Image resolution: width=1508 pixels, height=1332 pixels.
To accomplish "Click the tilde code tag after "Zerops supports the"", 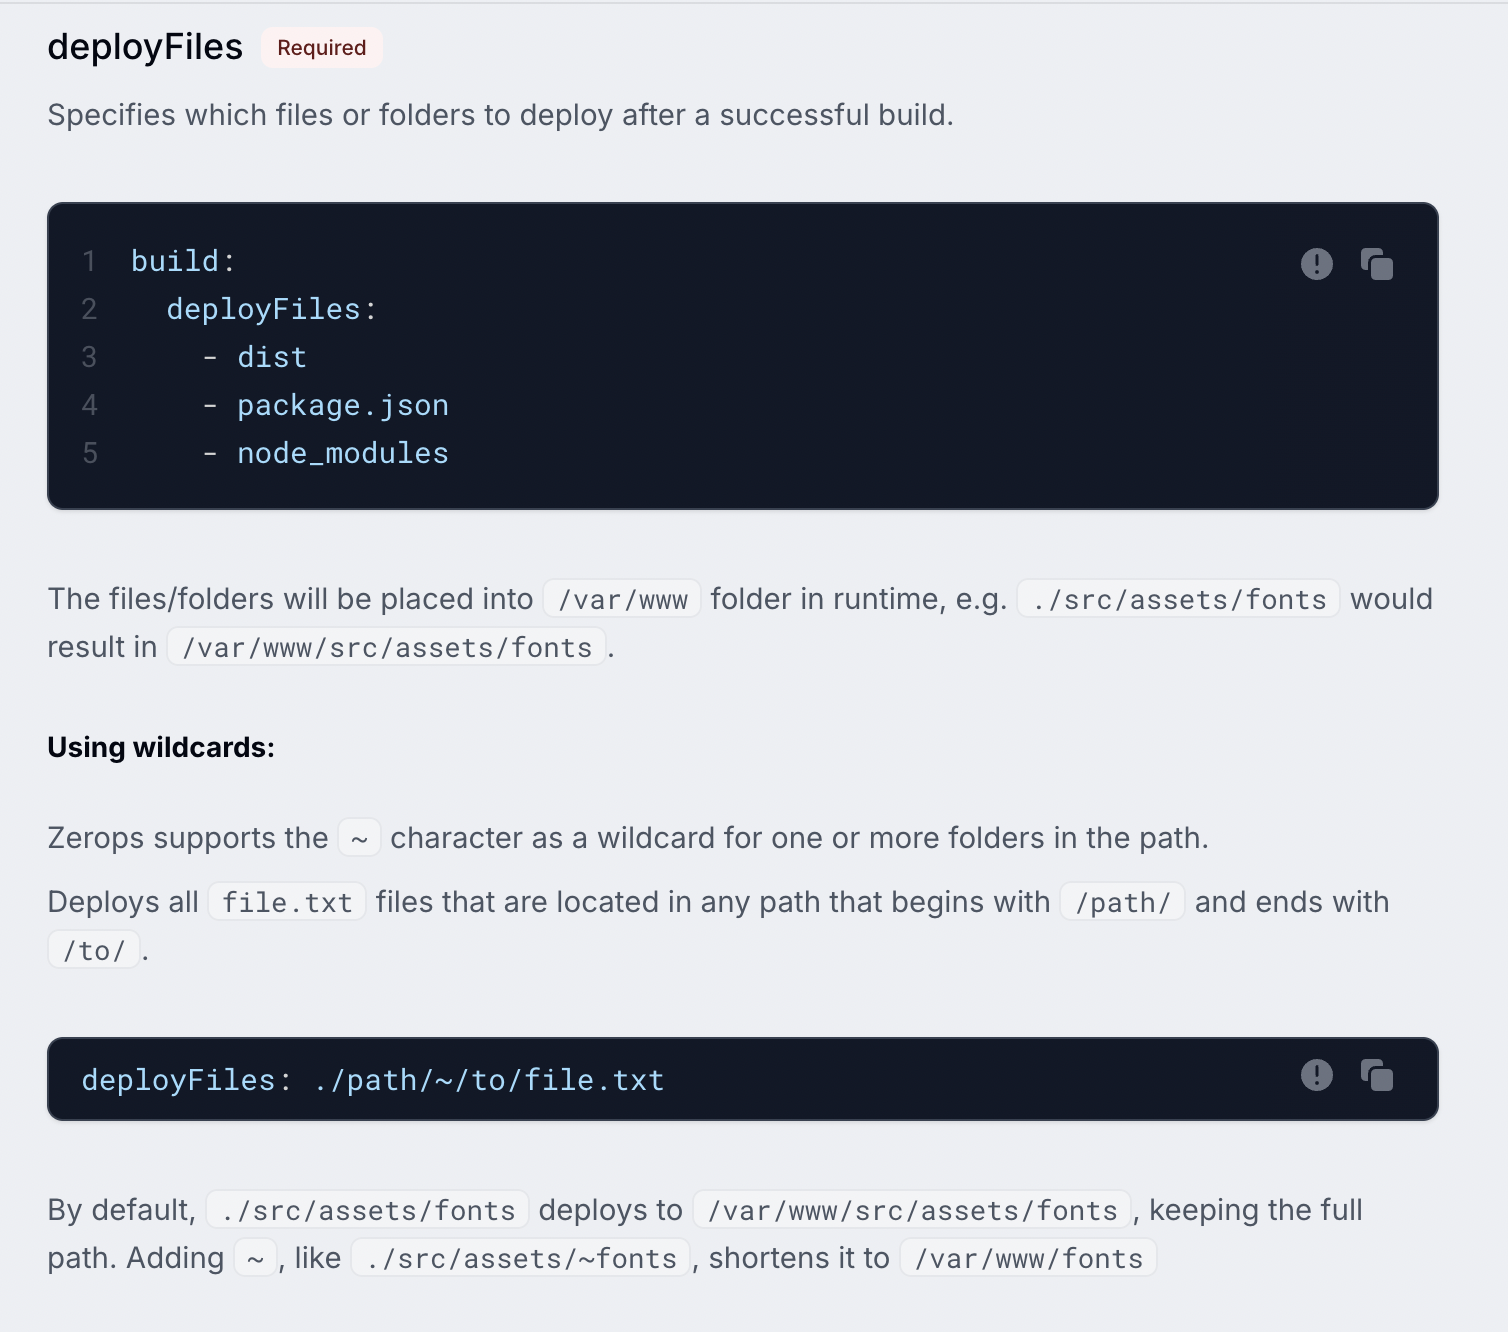I will [359, 838].
